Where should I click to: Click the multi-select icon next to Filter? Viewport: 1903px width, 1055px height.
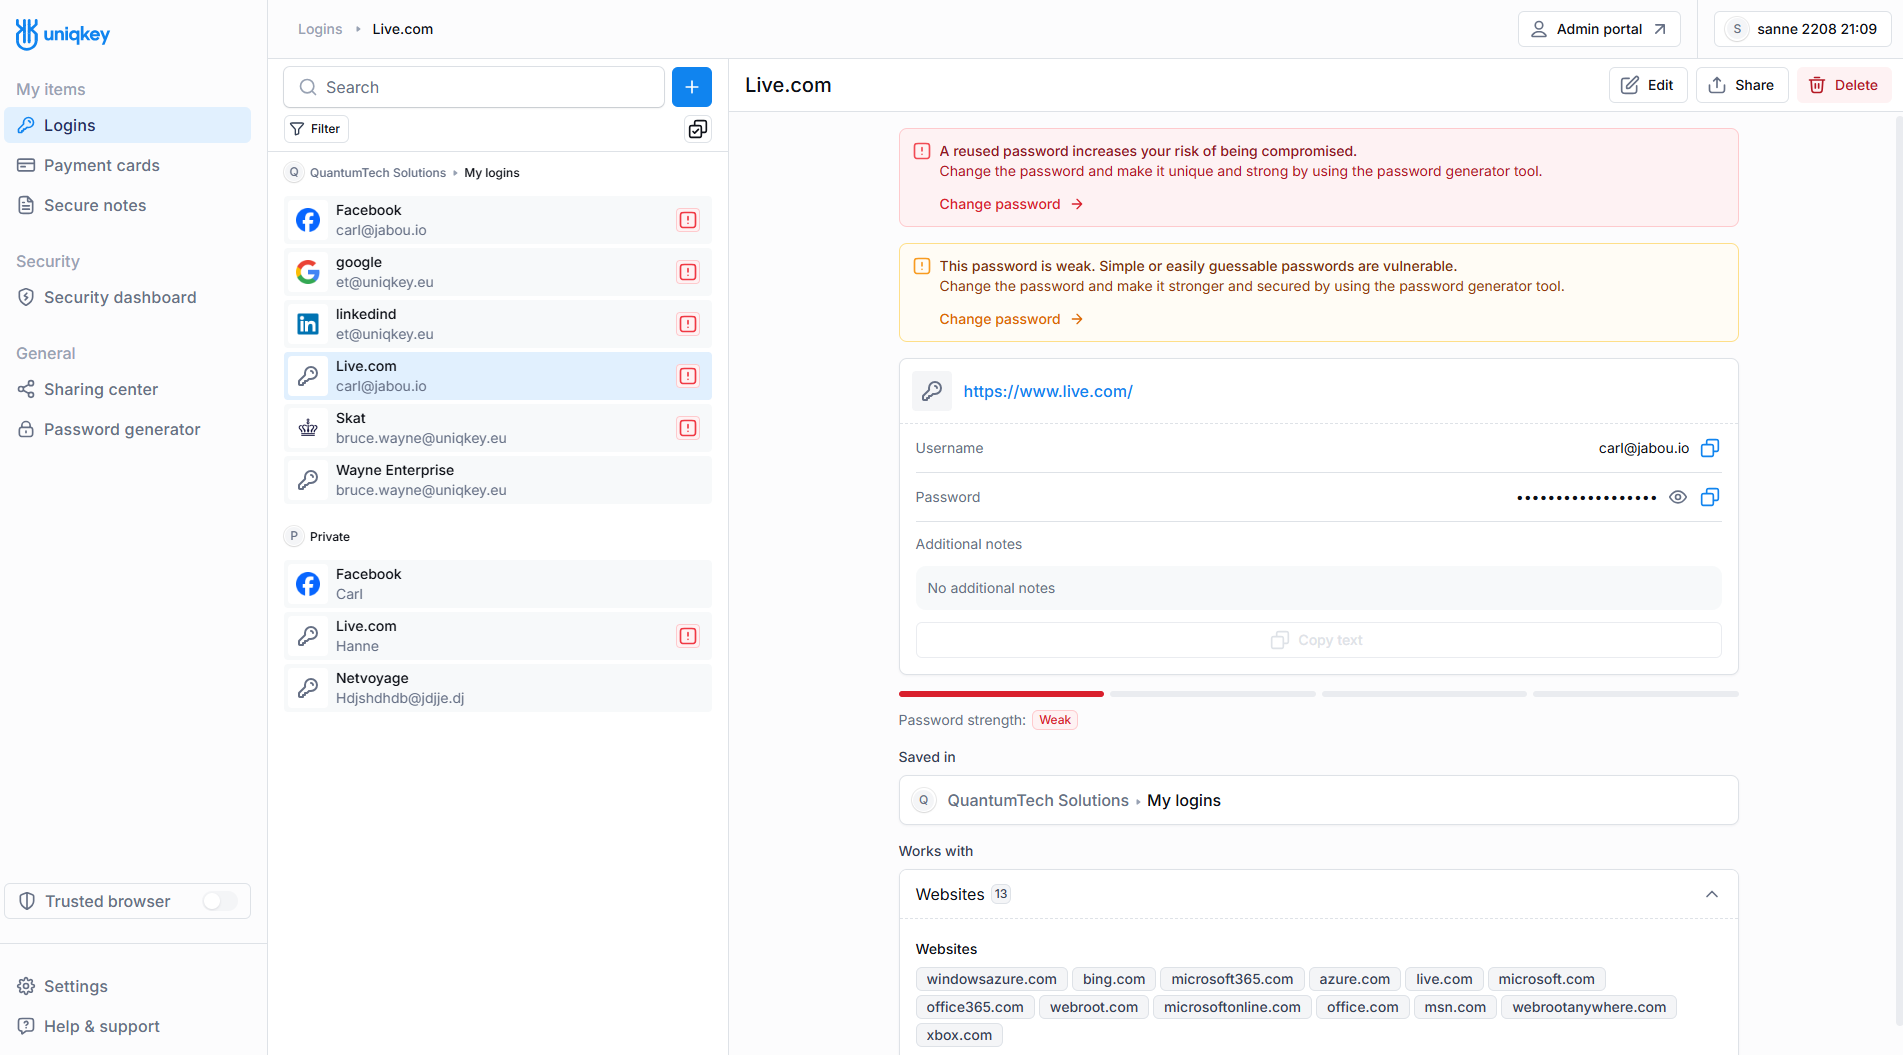coord(697,129)
